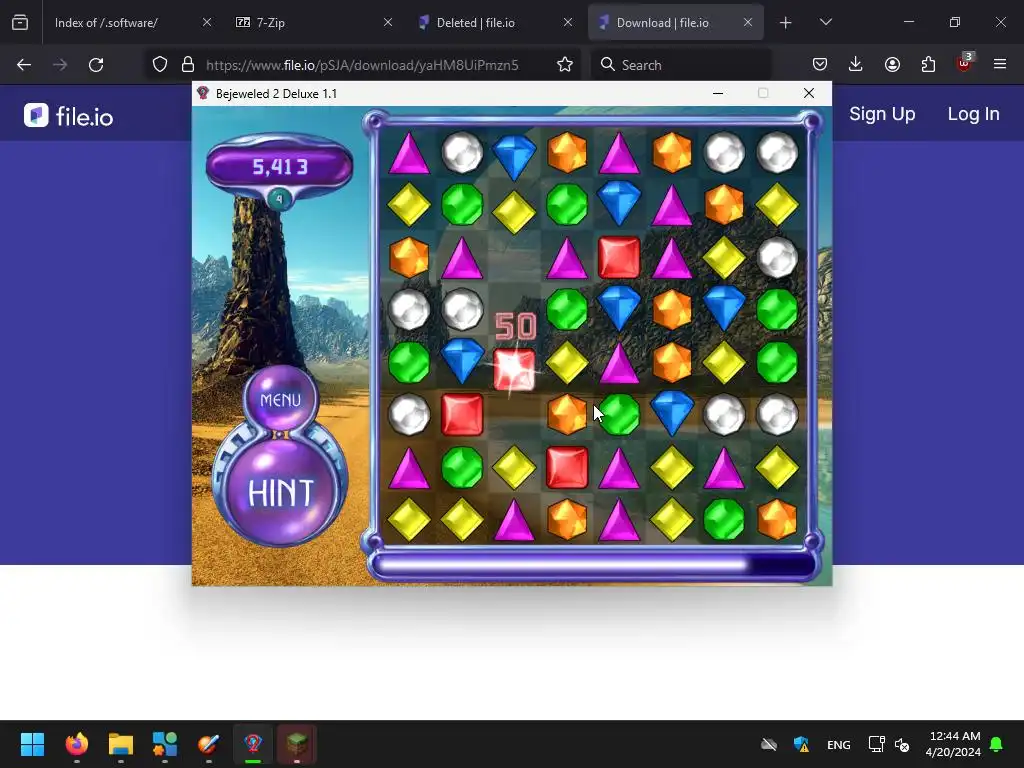
Task: Open the tracking protection shield
Action: coord(160,65)
